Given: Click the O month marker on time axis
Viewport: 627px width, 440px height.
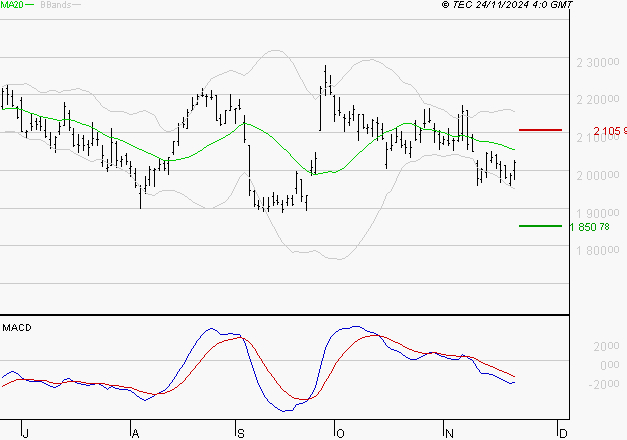Looking at the screenshot, I should (340, 433).
